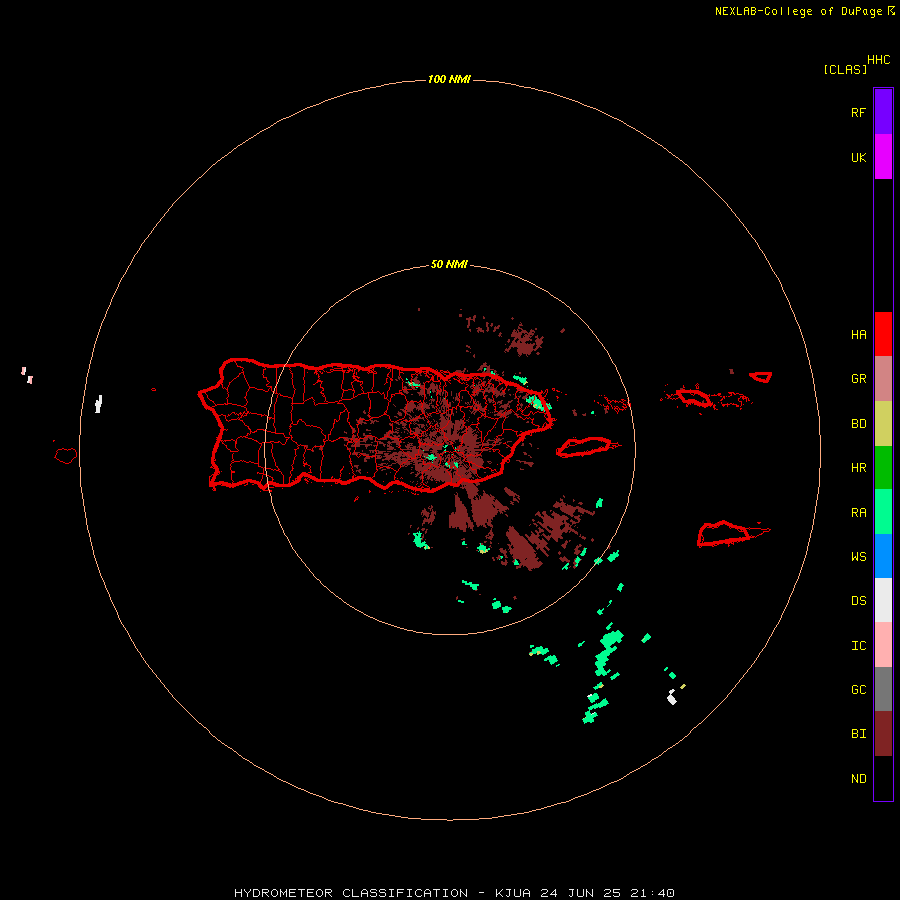
Task: Click the 'KJUA' radar station identifier
Action: pos(513,893)
